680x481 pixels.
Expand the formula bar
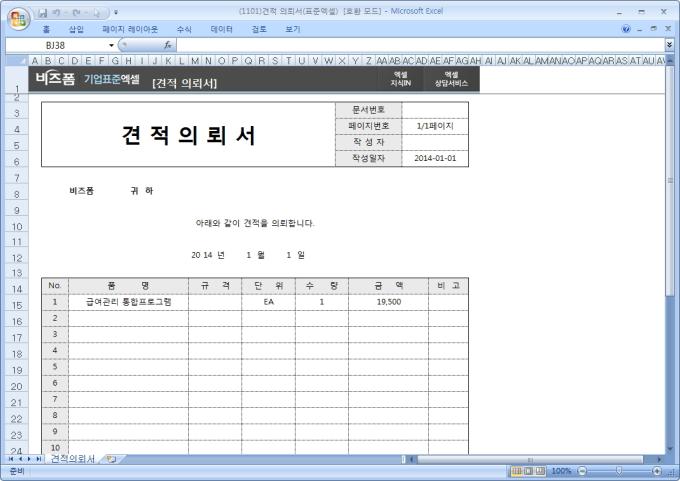[x=669, y=45]
